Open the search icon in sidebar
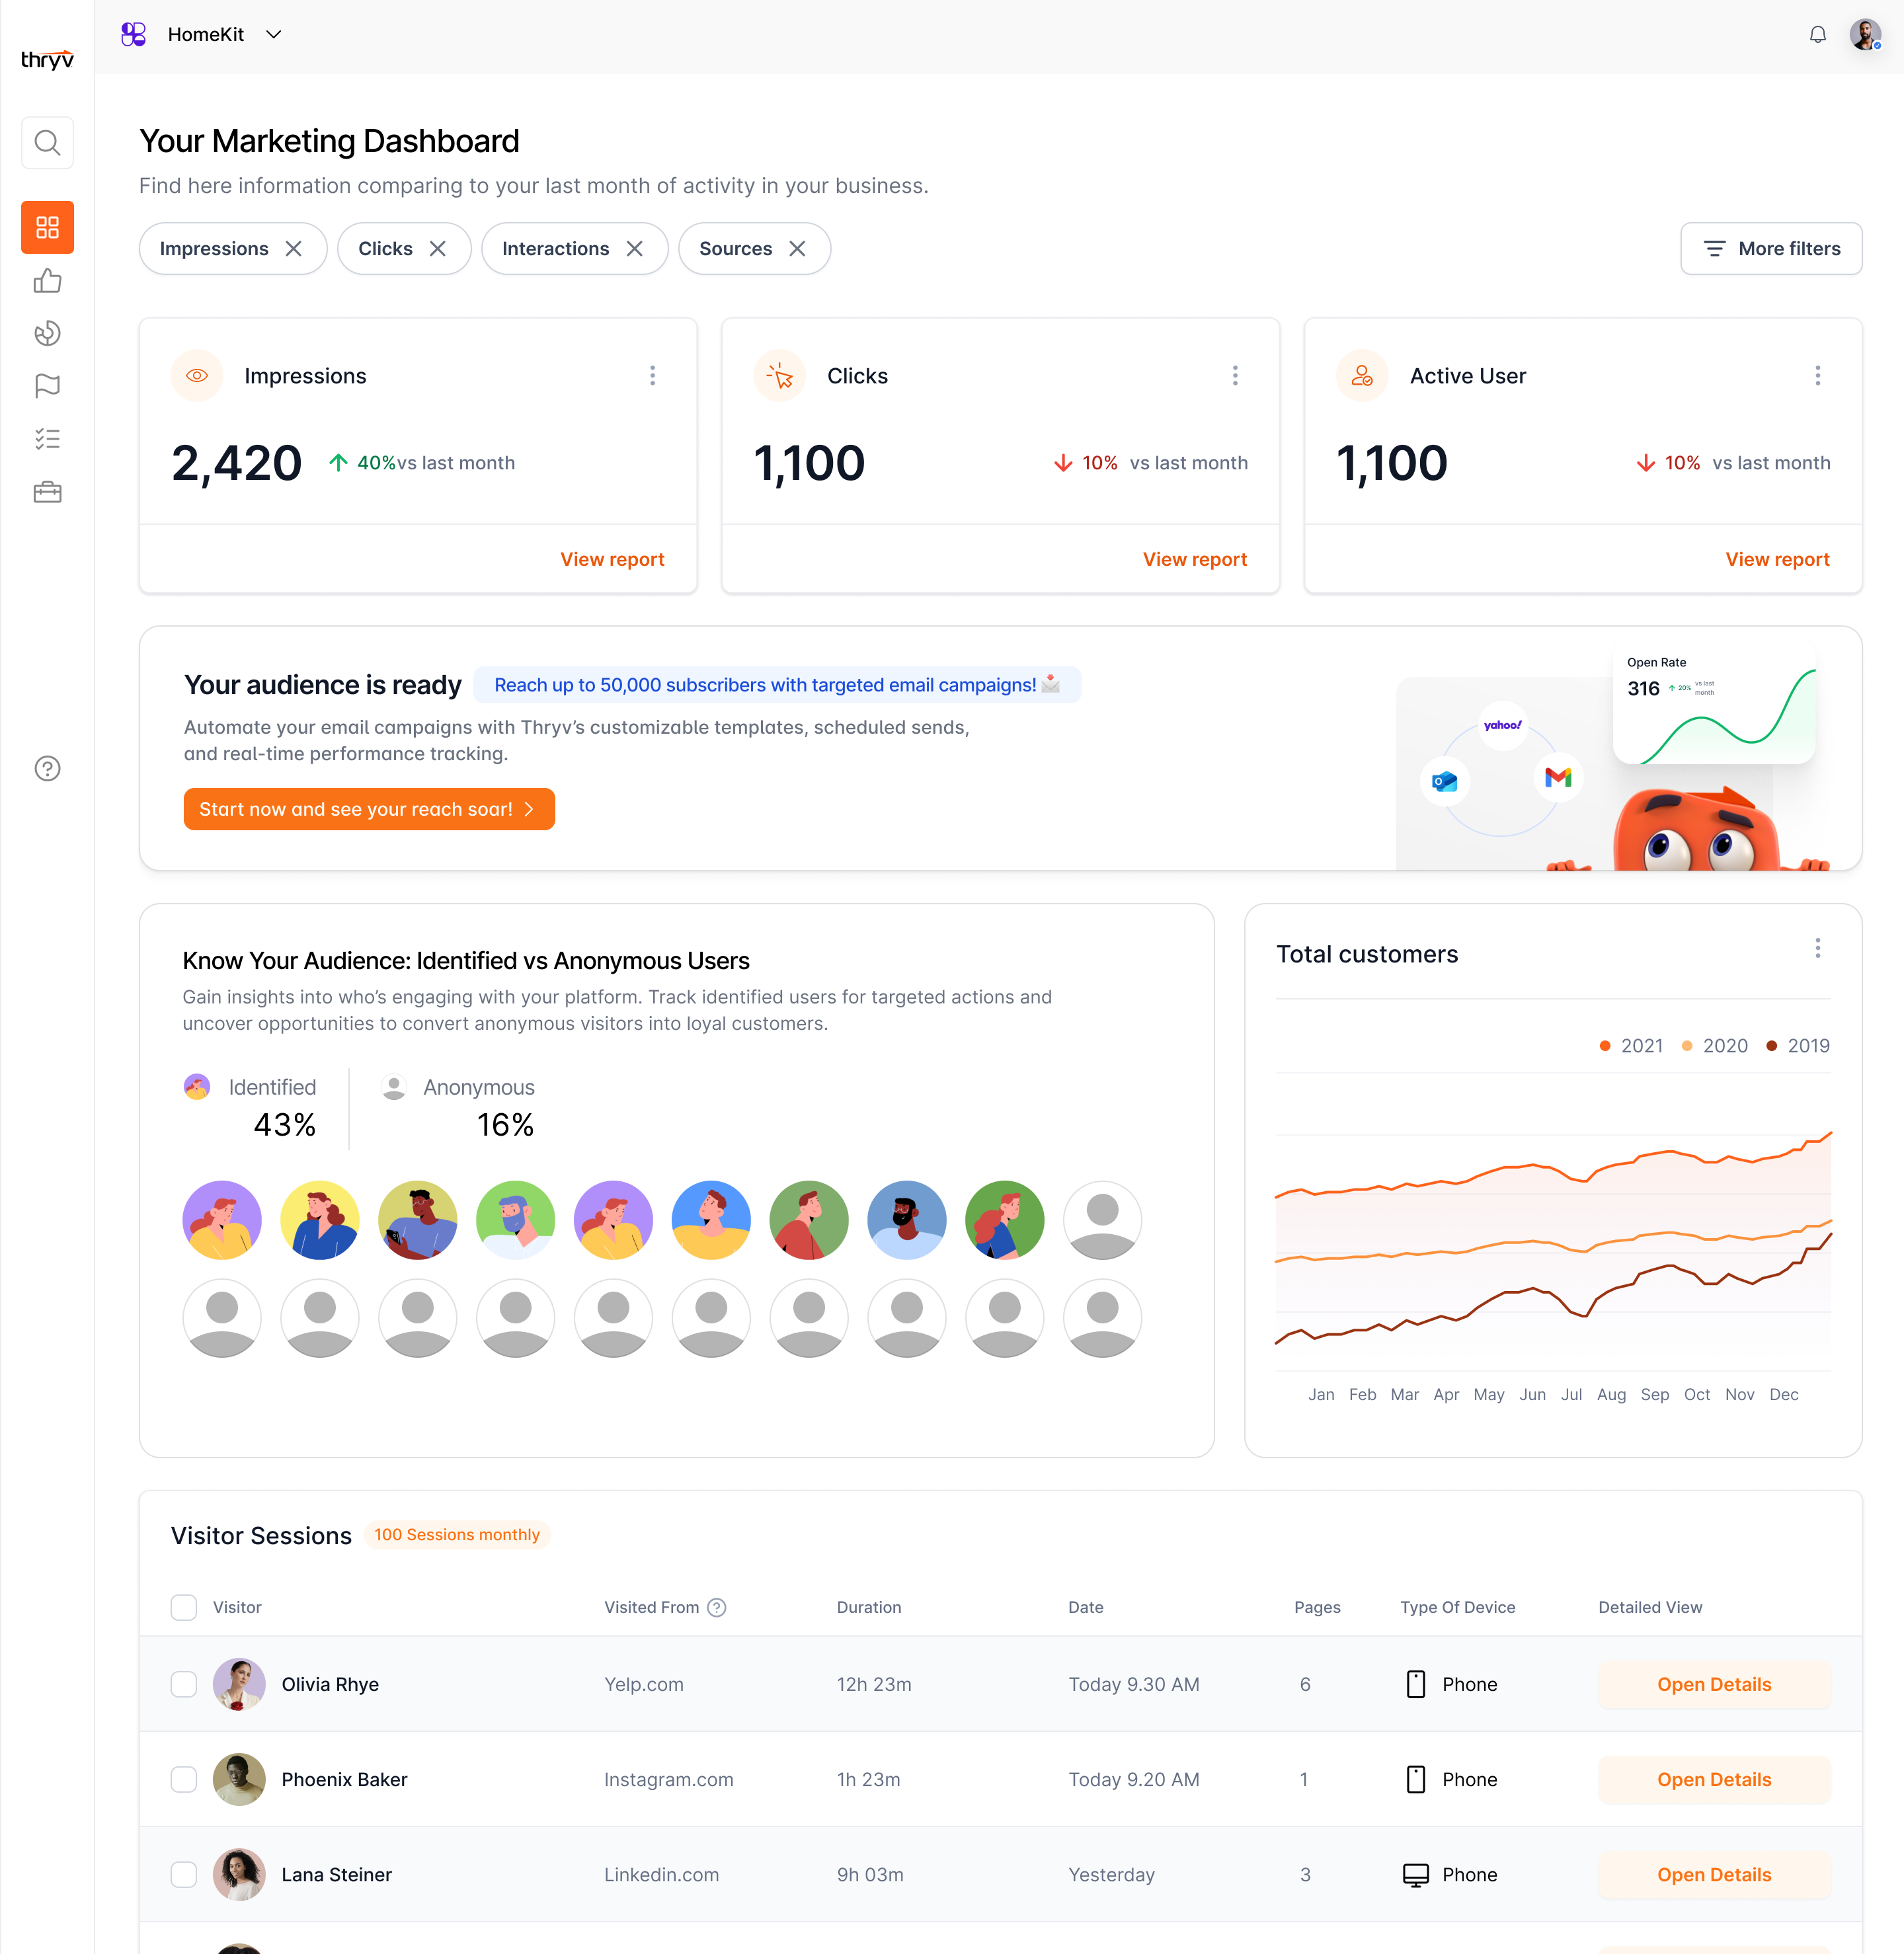 point(47,143)
